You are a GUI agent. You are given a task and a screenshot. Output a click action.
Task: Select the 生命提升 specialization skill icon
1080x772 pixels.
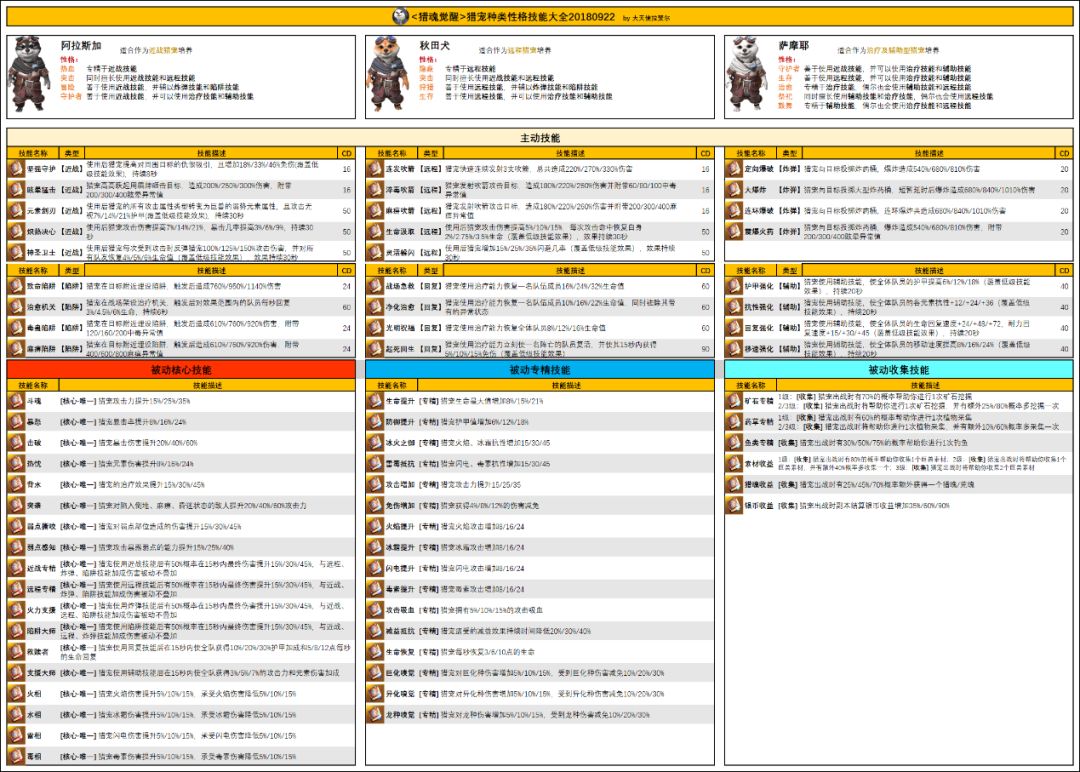(375, 400)
